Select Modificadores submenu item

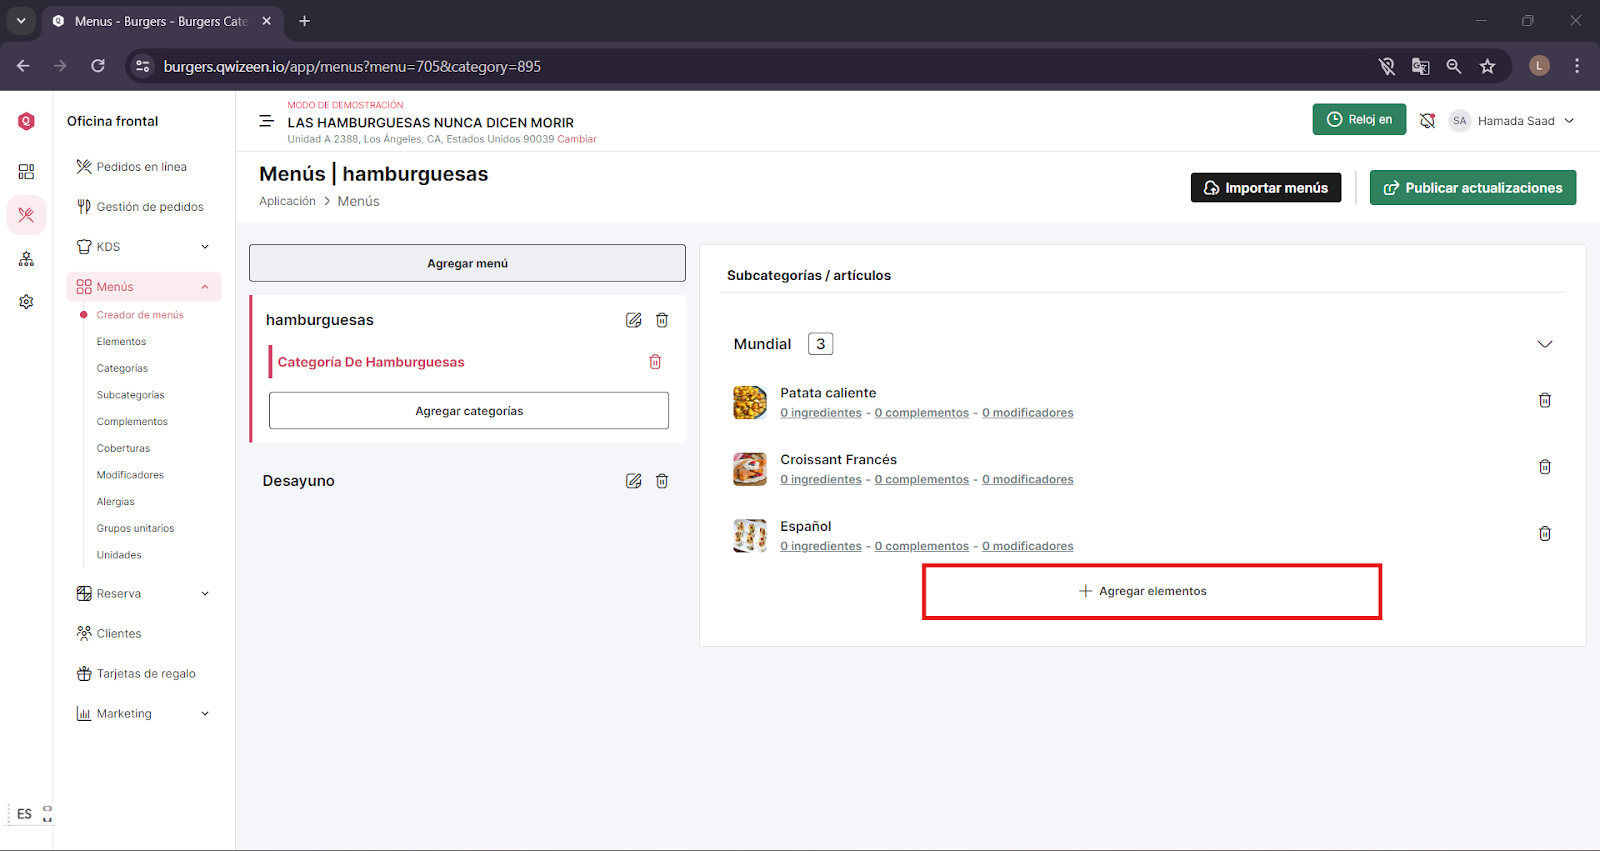tap(130, 475)
